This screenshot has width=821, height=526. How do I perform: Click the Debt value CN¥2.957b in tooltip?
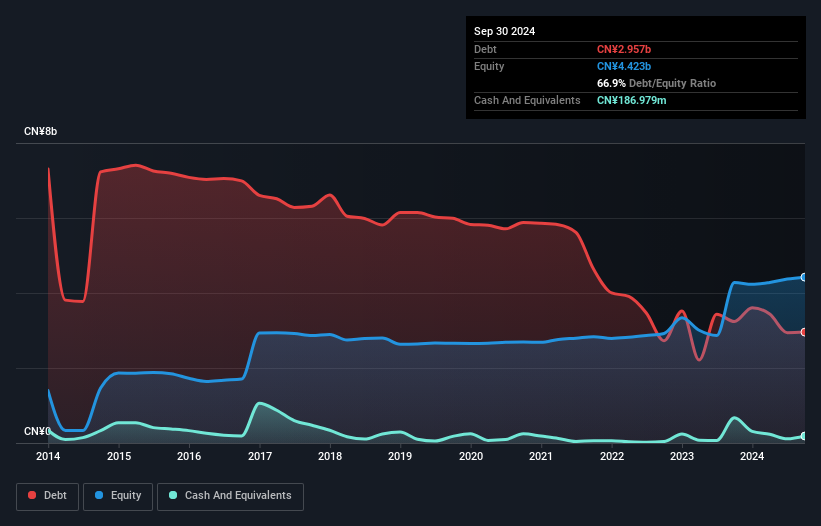(x=624, y=49)
